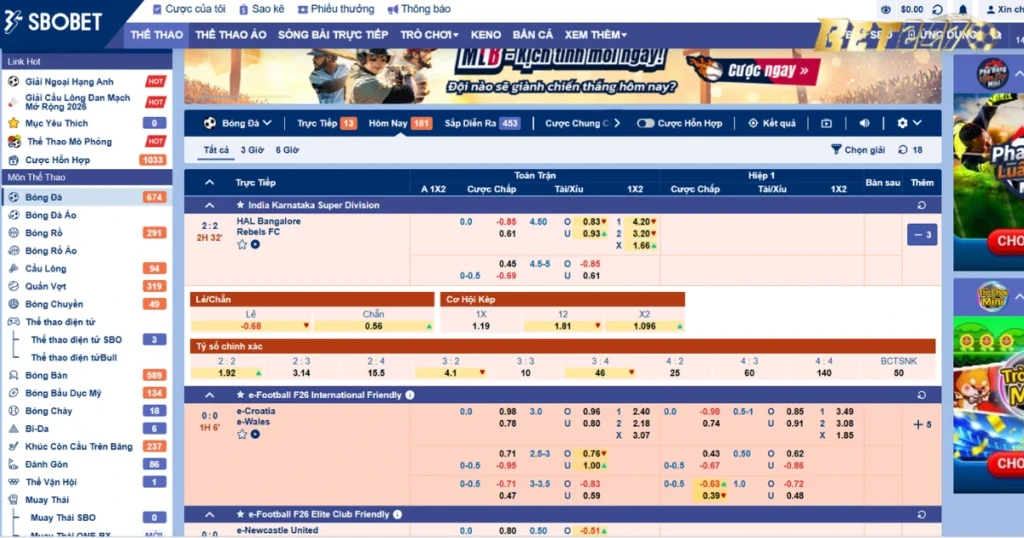Click the live stream TV icon
Image resolution: width=1024 pixels, height=538 pixels.
coord(826,123)
